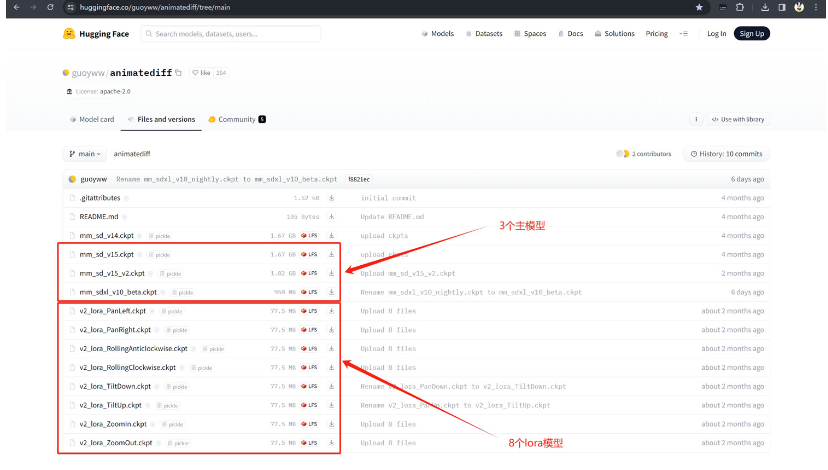Click download icon for v2_lora_ZoomOut.ckpt
The height and width of the screenshot is (470, 828).
(x=331, y=443)
